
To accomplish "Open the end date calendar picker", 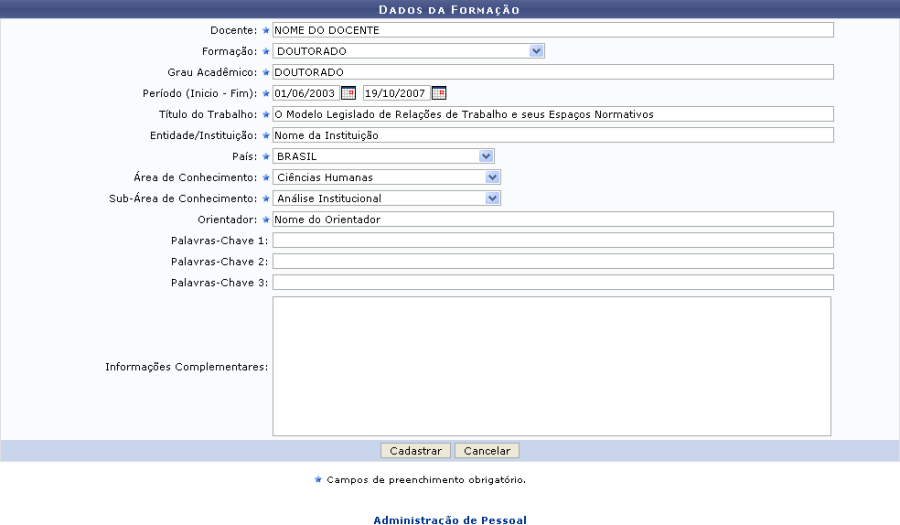I will [438, 93].
